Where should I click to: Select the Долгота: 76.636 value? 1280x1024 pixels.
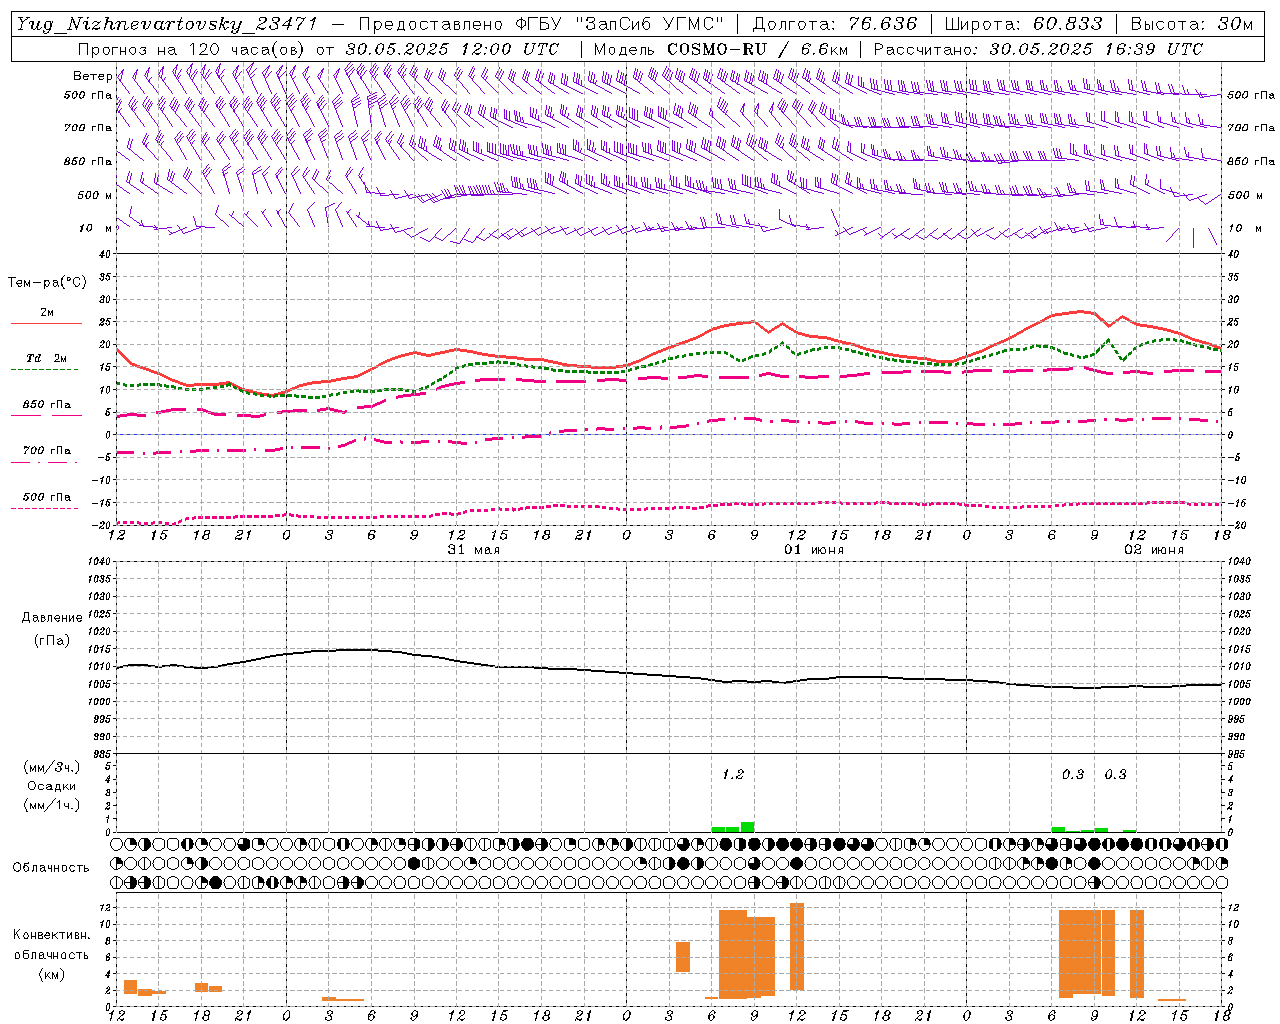835,24
